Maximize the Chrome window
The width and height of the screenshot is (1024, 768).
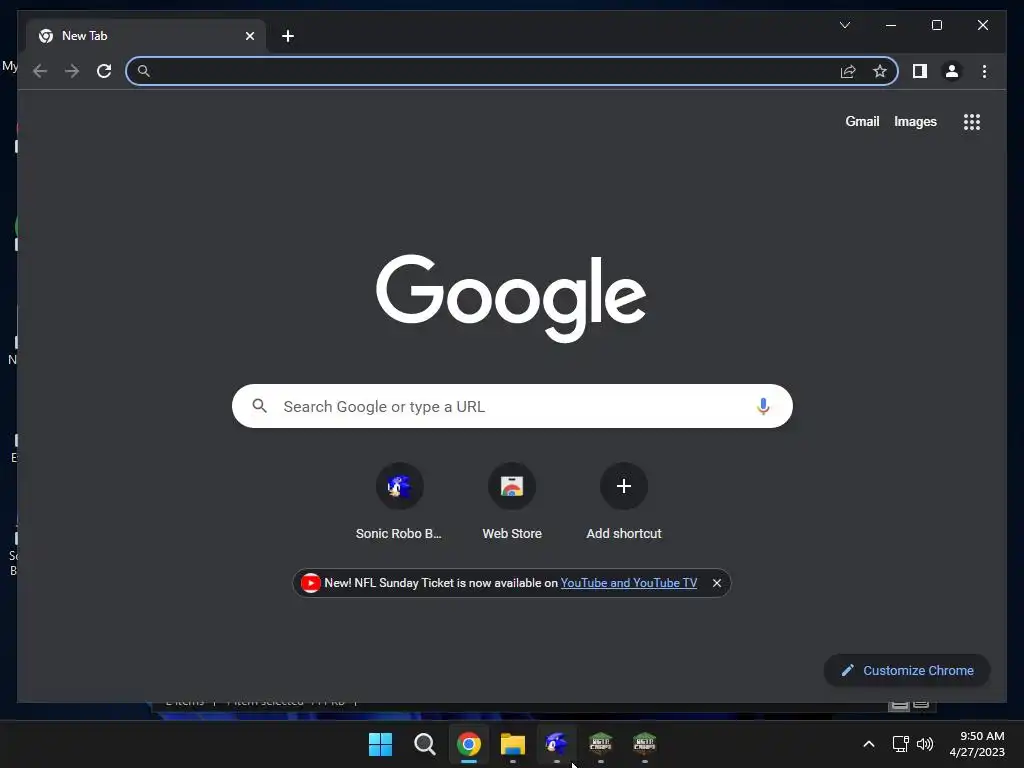click(x=936, y=25)
